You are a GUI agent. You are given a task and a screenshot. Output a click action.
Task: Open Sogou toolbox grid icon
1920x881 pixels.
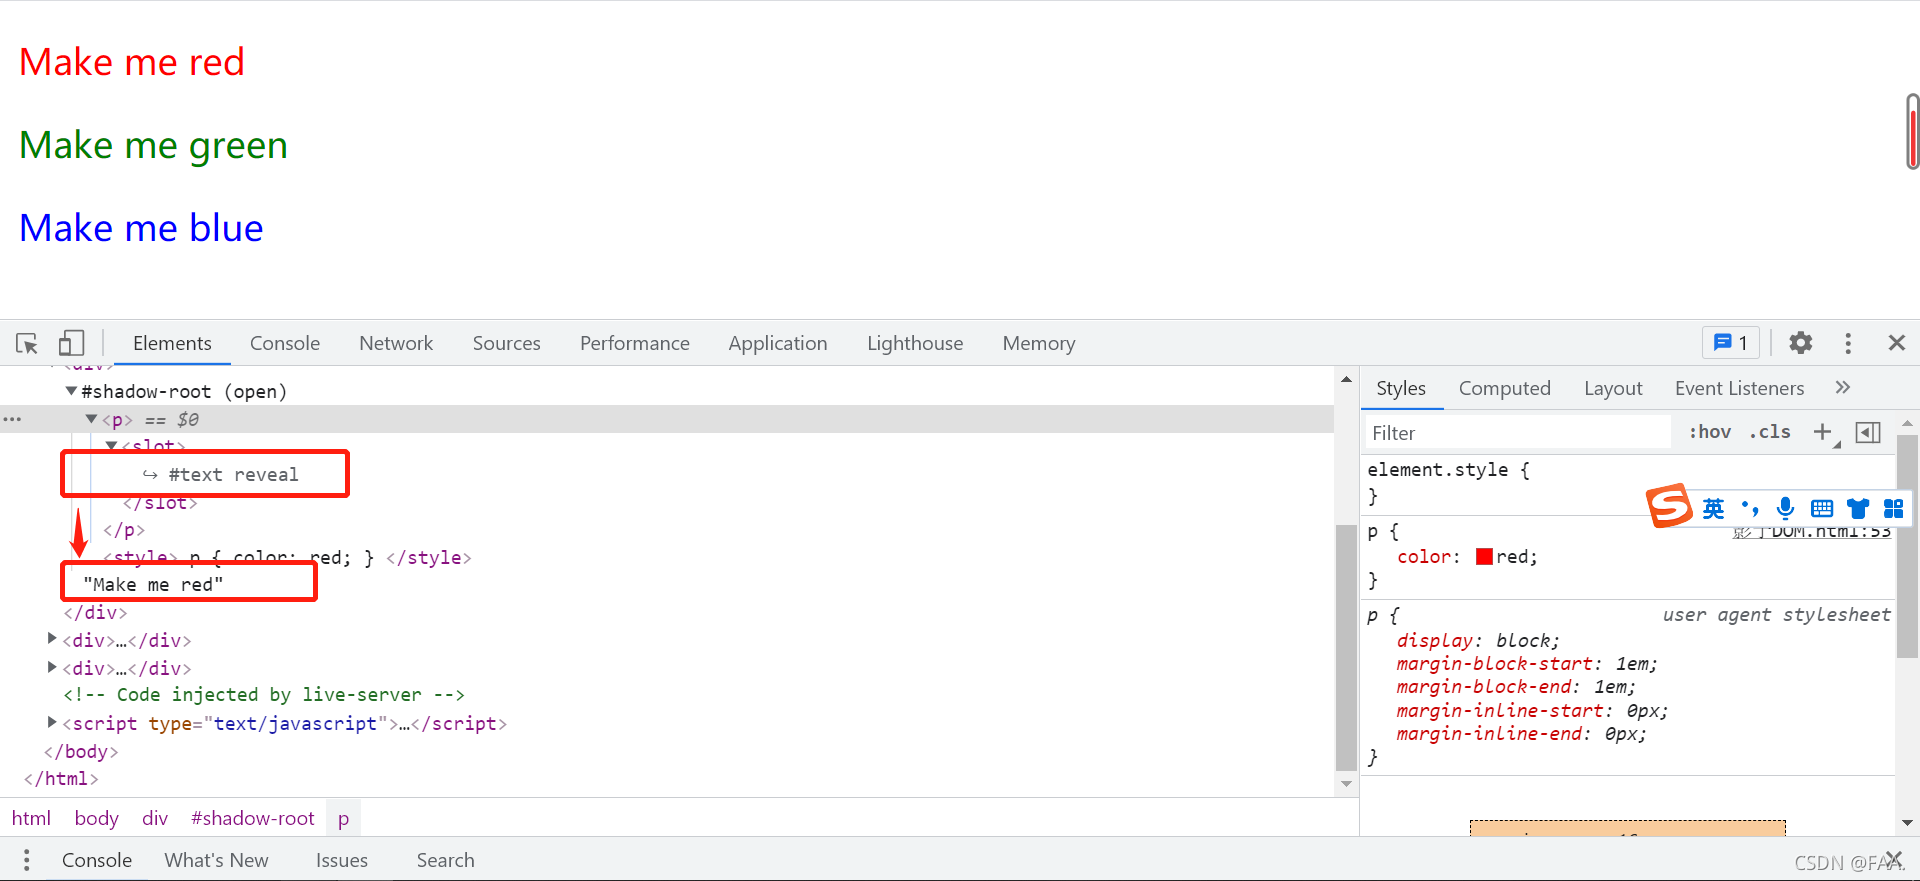[1893, 509]
